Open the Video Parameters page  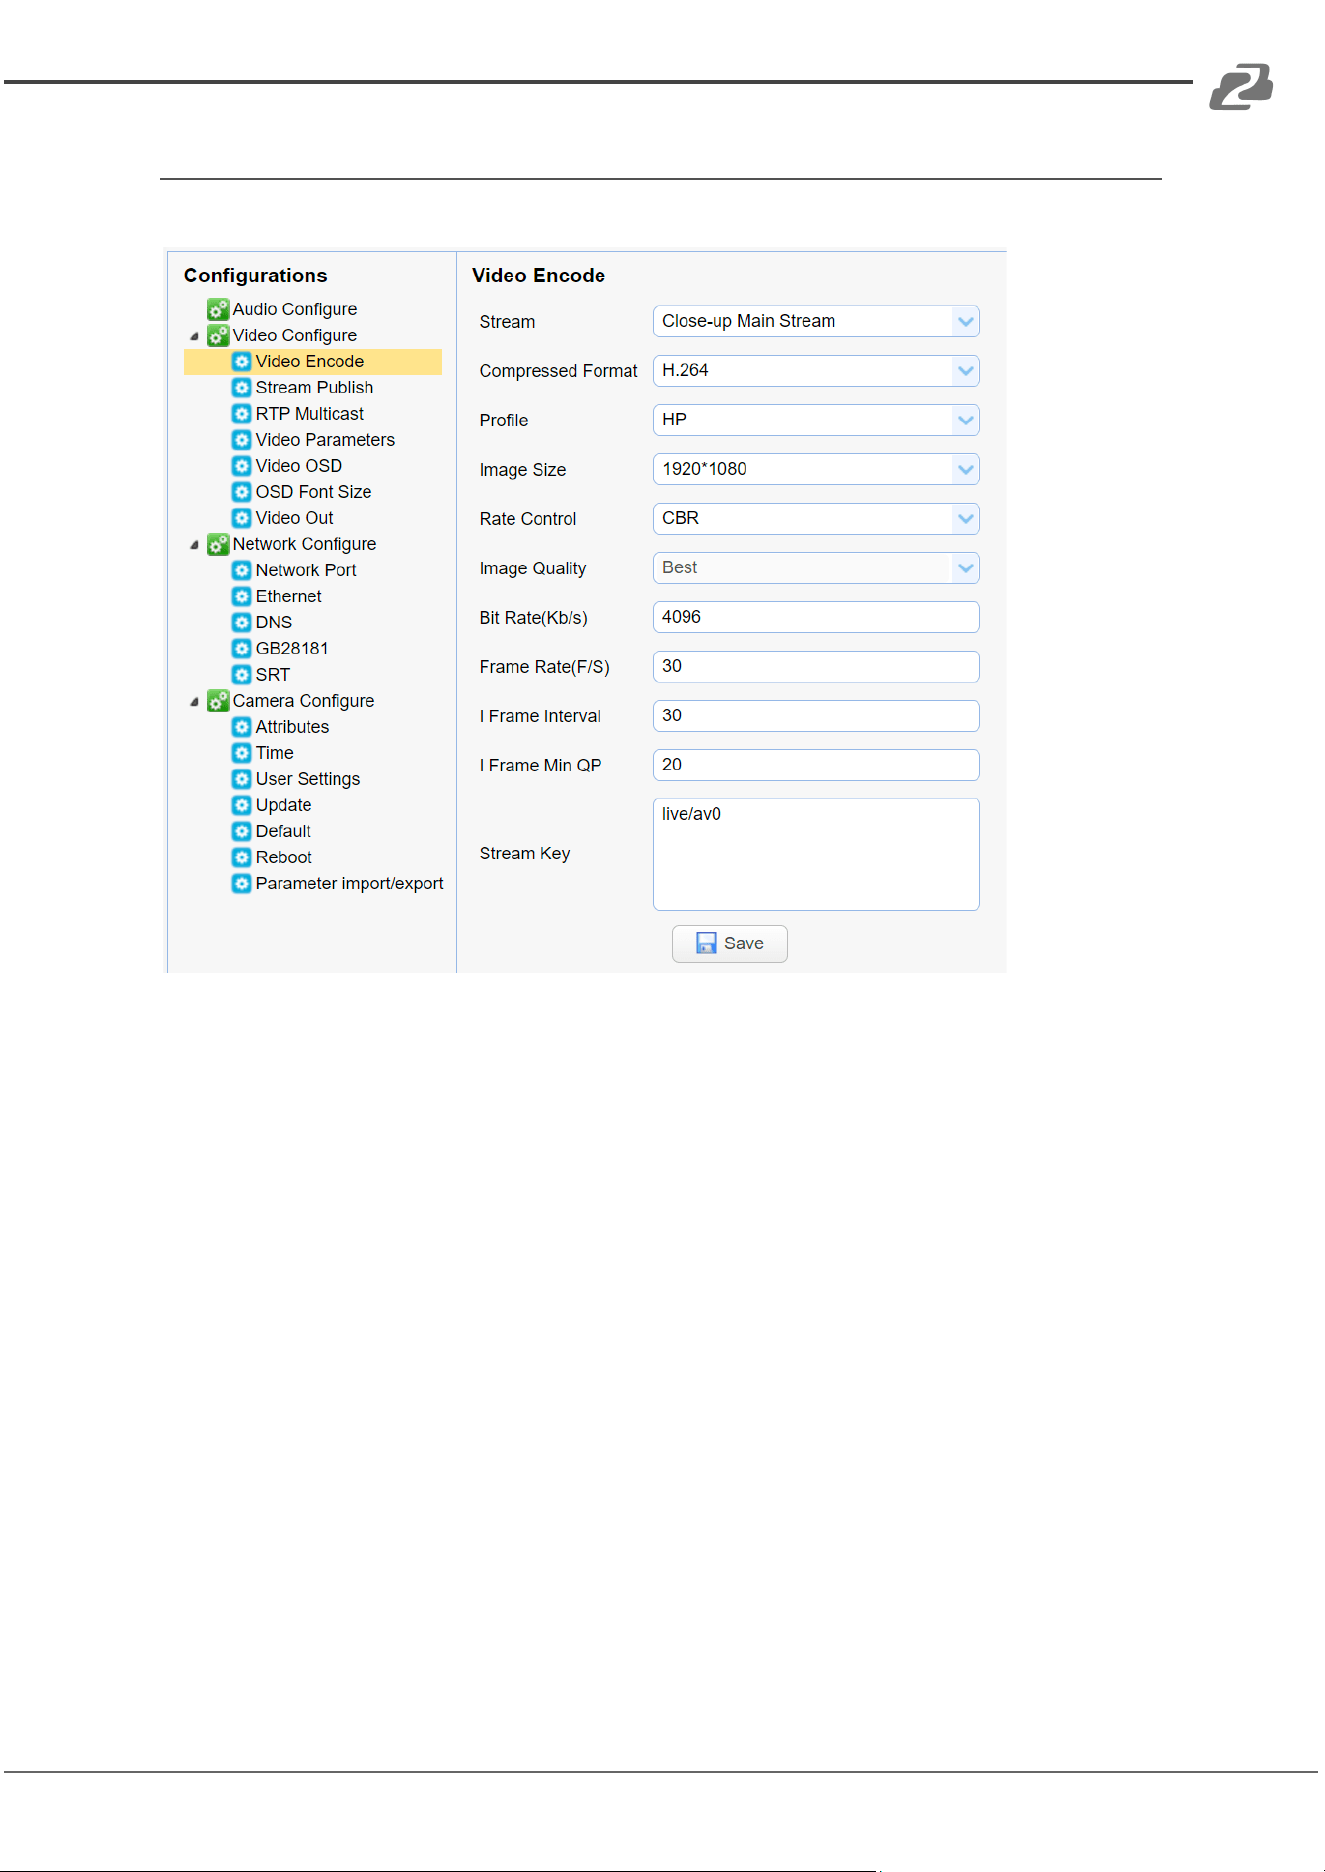(x=325, y=439)
